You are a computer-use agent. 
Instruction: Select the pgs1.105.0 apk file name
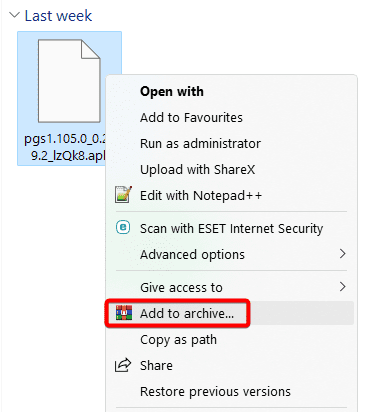tap(65, 147)
